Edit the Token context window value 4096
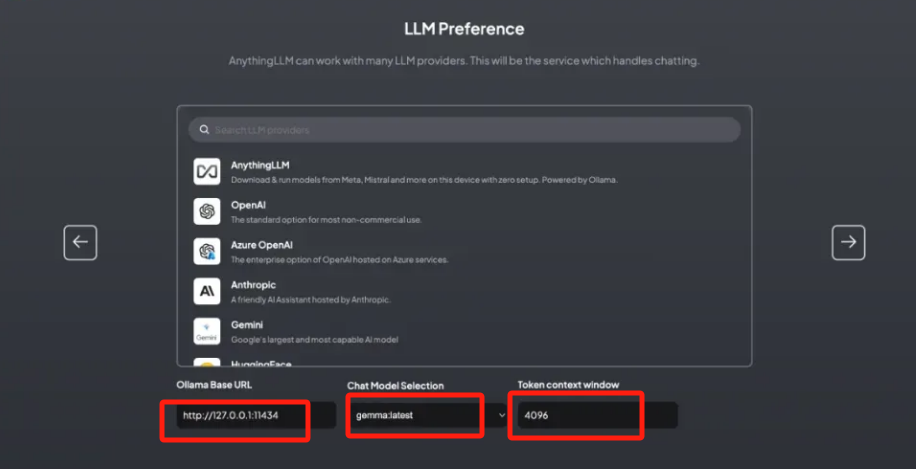Screen dimensions: 916x469 (x=597, y=415)
